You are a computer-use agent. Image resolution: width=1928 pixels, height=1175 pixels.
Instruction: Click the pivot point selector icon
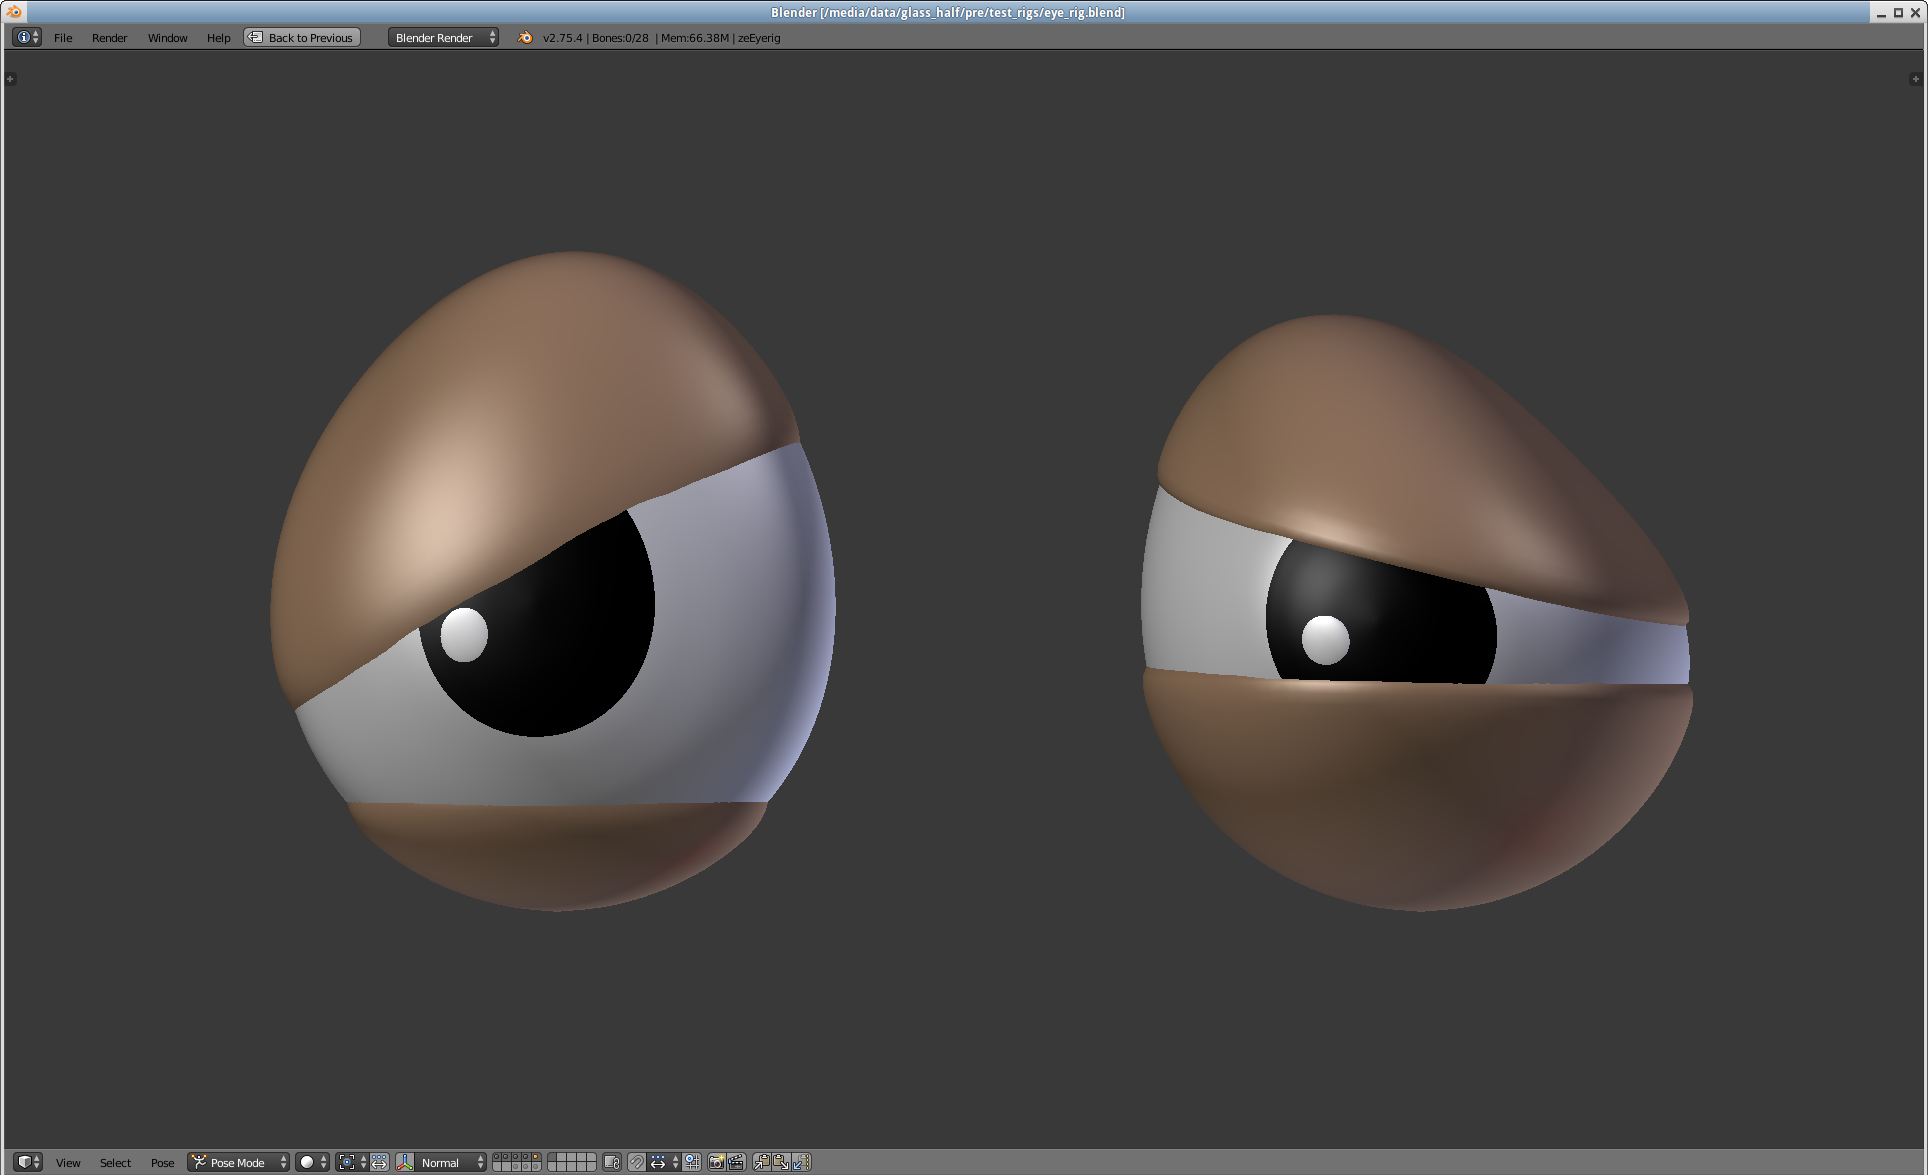point(347,1162)
